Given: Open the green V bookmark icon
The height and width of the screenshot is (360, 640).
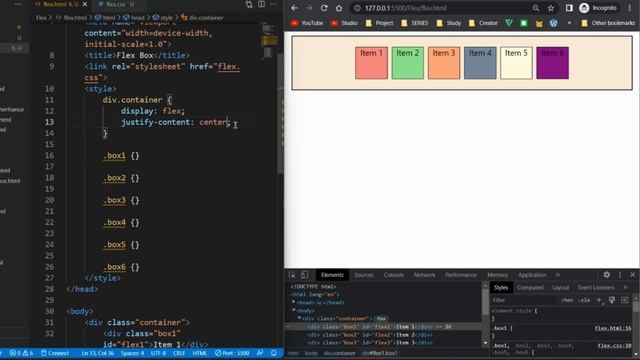Looking at the screenshot, I should pyautogui.click(x=509, y=23).
